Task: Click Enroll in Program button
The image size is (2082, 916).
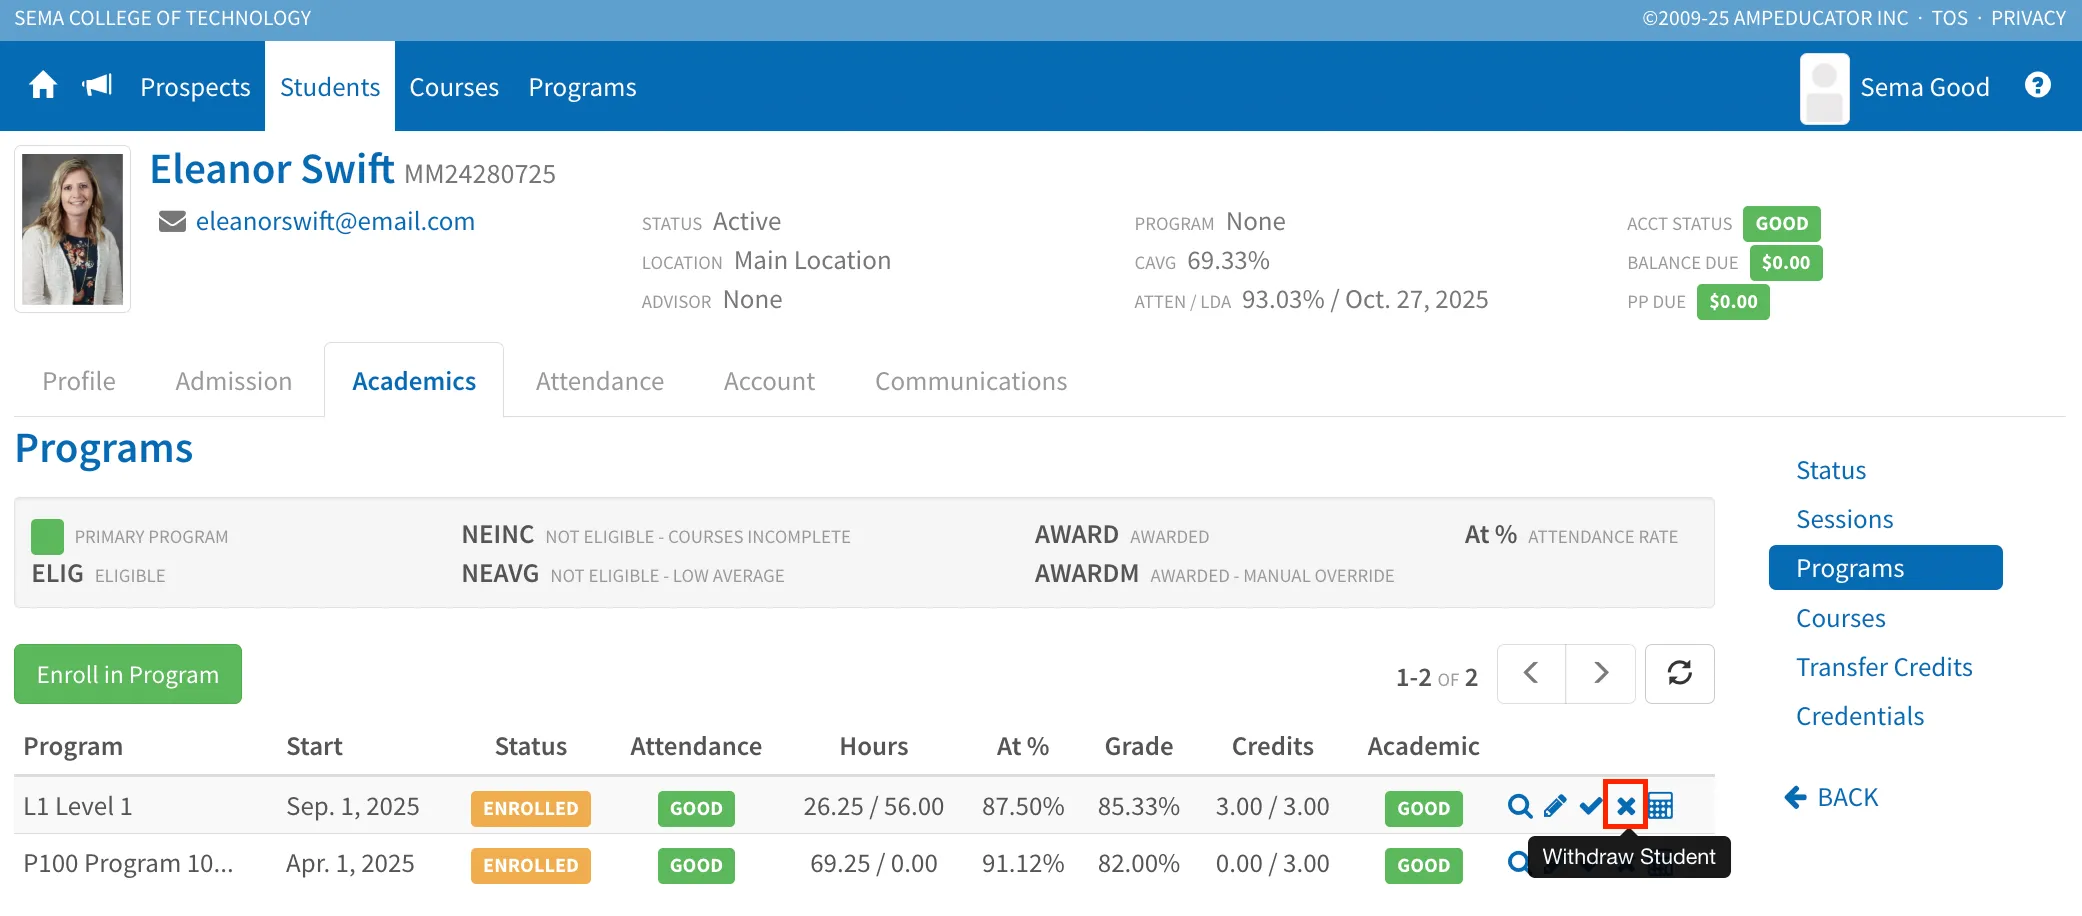Action: click(x=128, y=674)
